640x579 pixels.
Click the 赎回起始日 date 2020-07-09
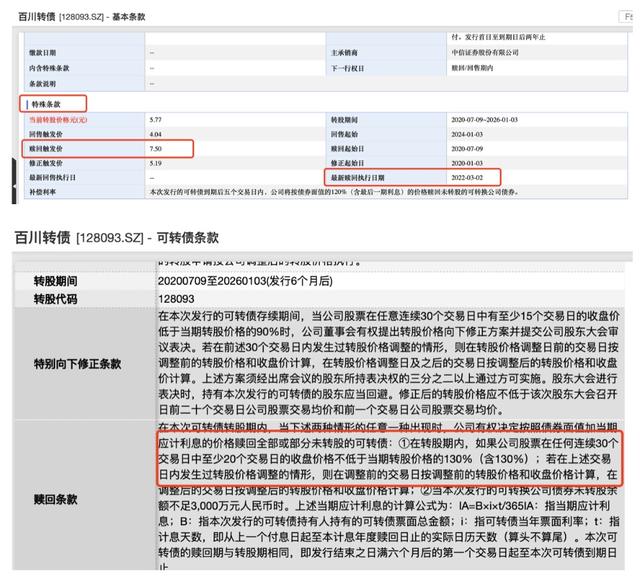pyautogui.click(x=467, y=149)
